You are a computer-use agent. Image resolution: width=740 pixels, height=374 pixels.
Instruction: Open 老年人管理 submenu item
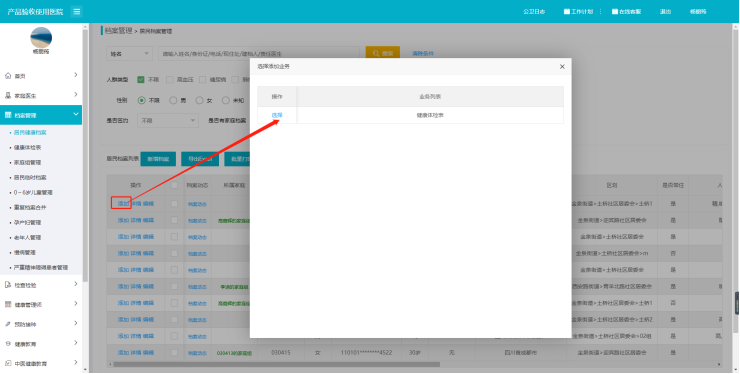point(27,238)
